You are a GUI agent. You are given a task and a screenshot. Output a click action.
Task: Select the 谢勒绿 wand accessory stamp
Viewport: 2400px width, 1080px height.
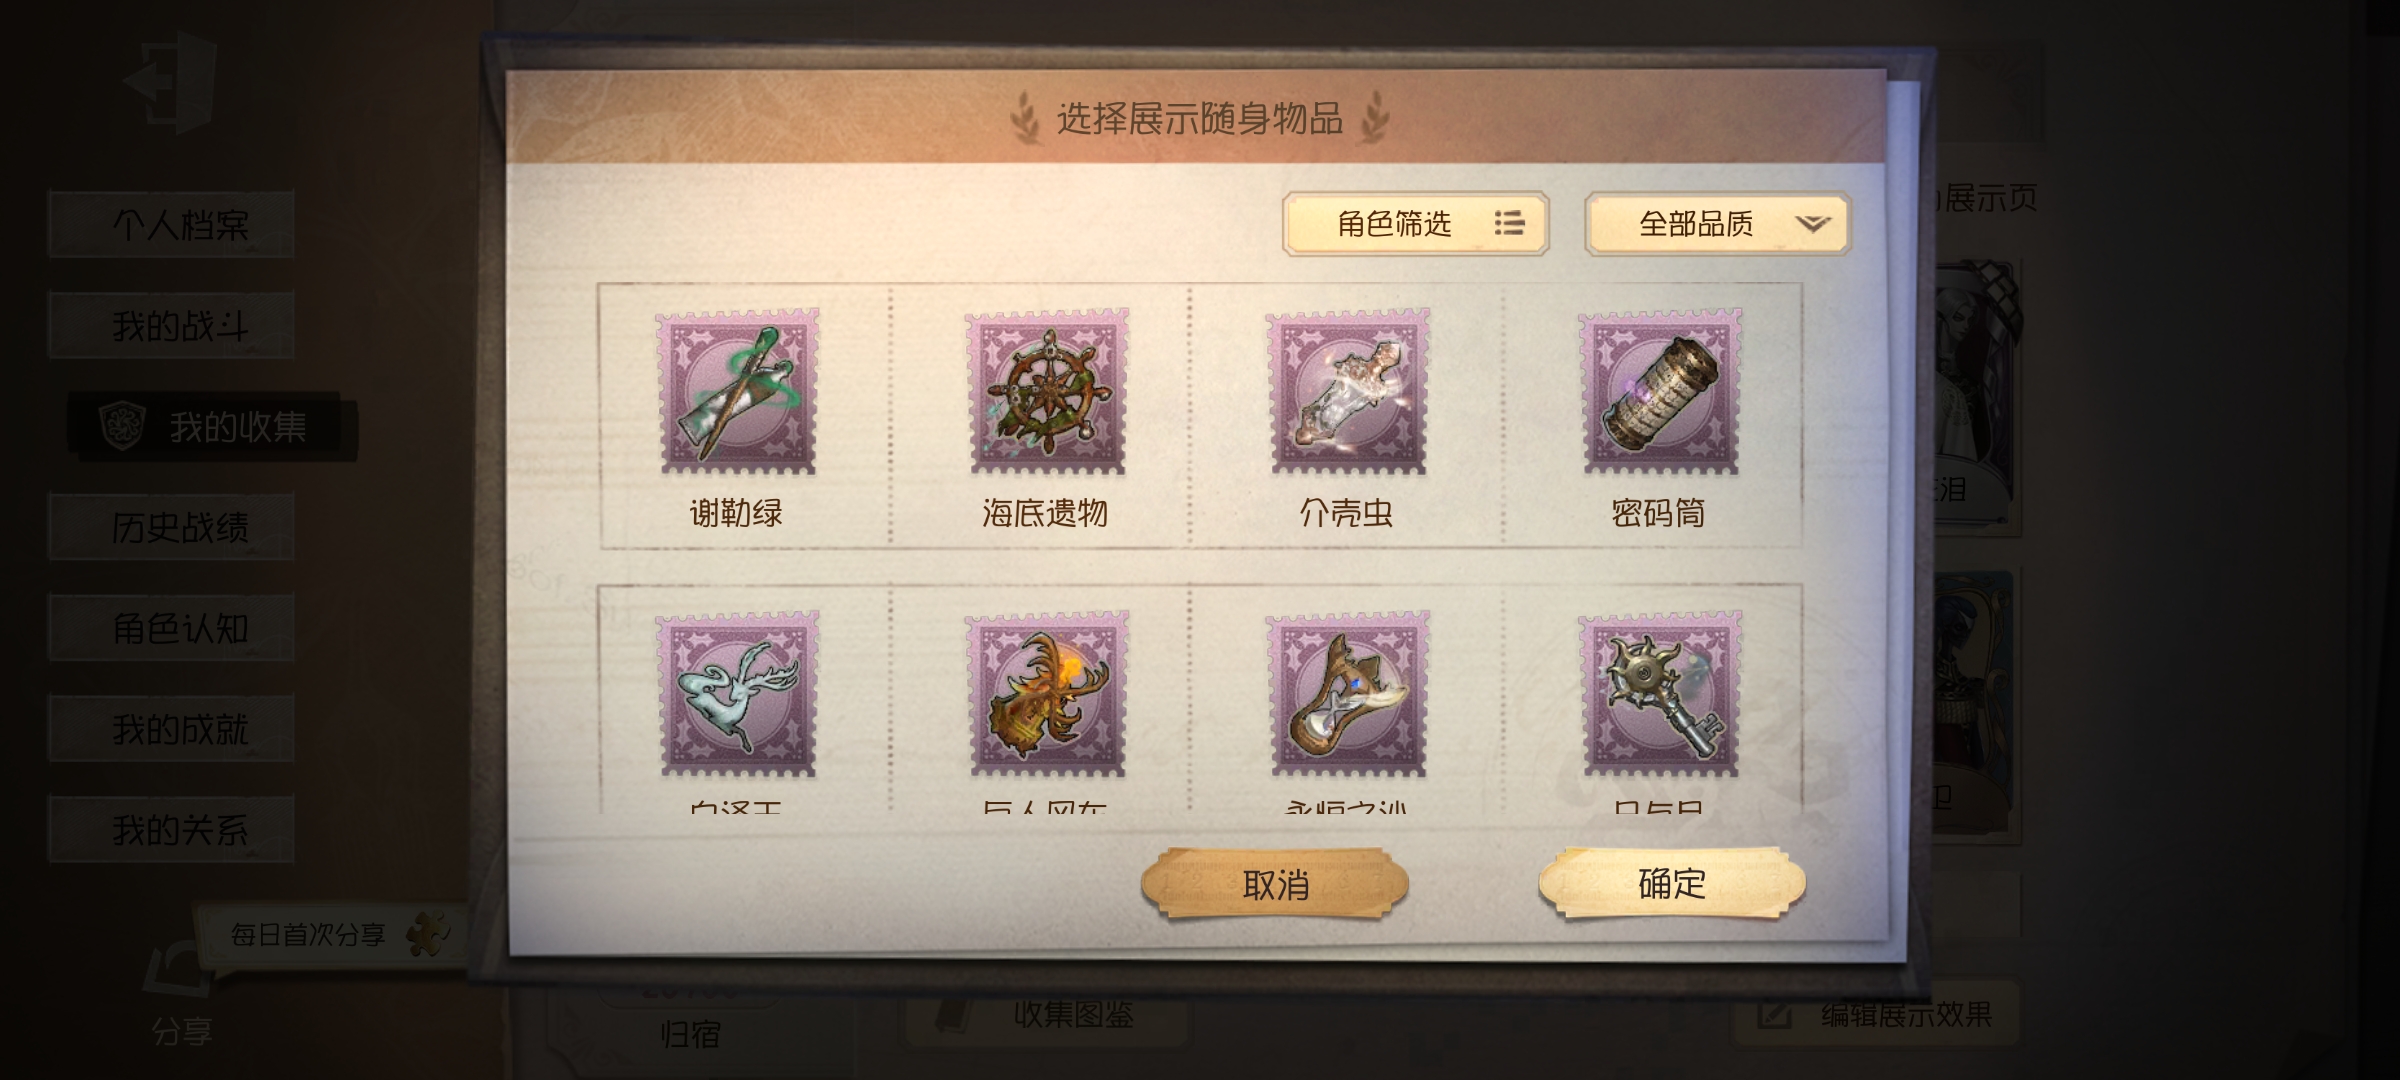click(737, 391)
